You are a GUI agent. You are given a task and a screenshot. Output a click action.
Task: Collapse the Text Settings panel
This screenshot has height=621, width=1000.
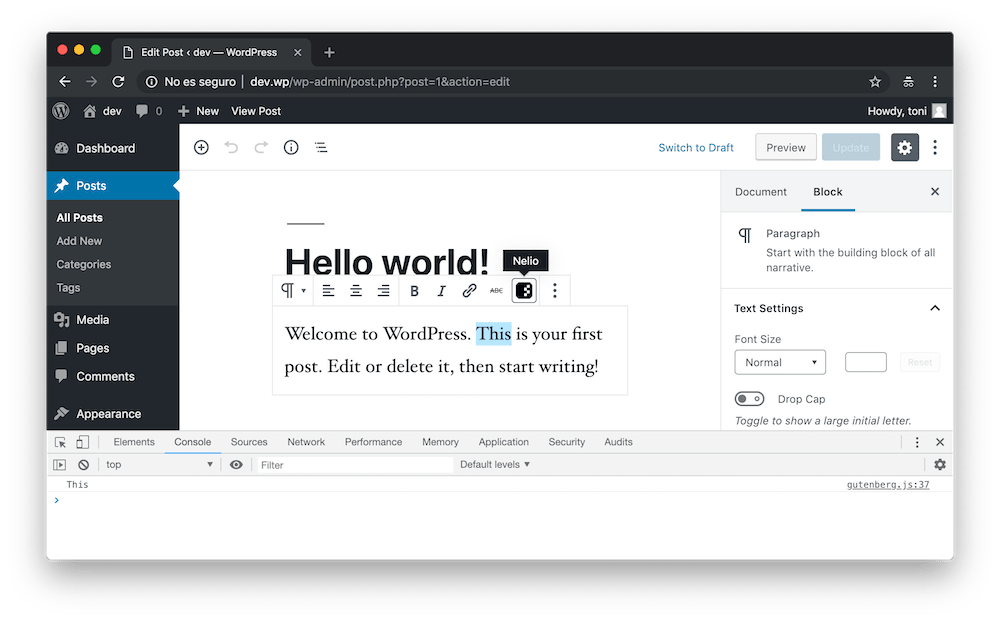(x=935, y=308)
